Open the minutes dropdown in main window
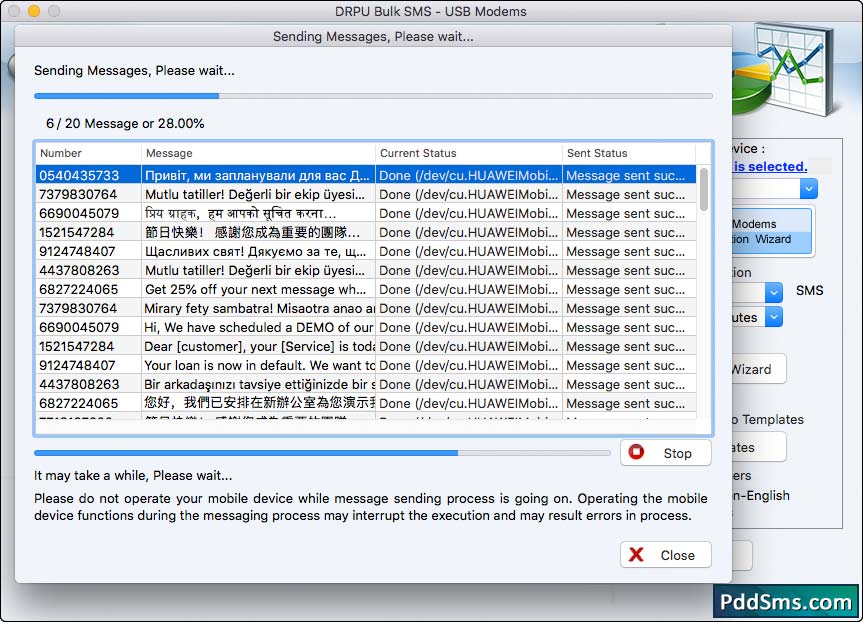 [773, 317]
